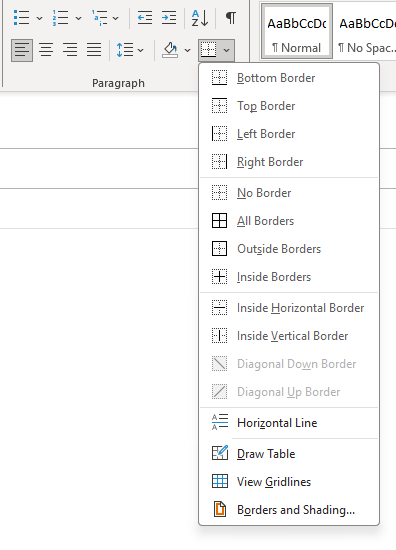The image size is (396, 550).
Task: Click the Decrease Indent icon
Action: [x=145, y=18]
